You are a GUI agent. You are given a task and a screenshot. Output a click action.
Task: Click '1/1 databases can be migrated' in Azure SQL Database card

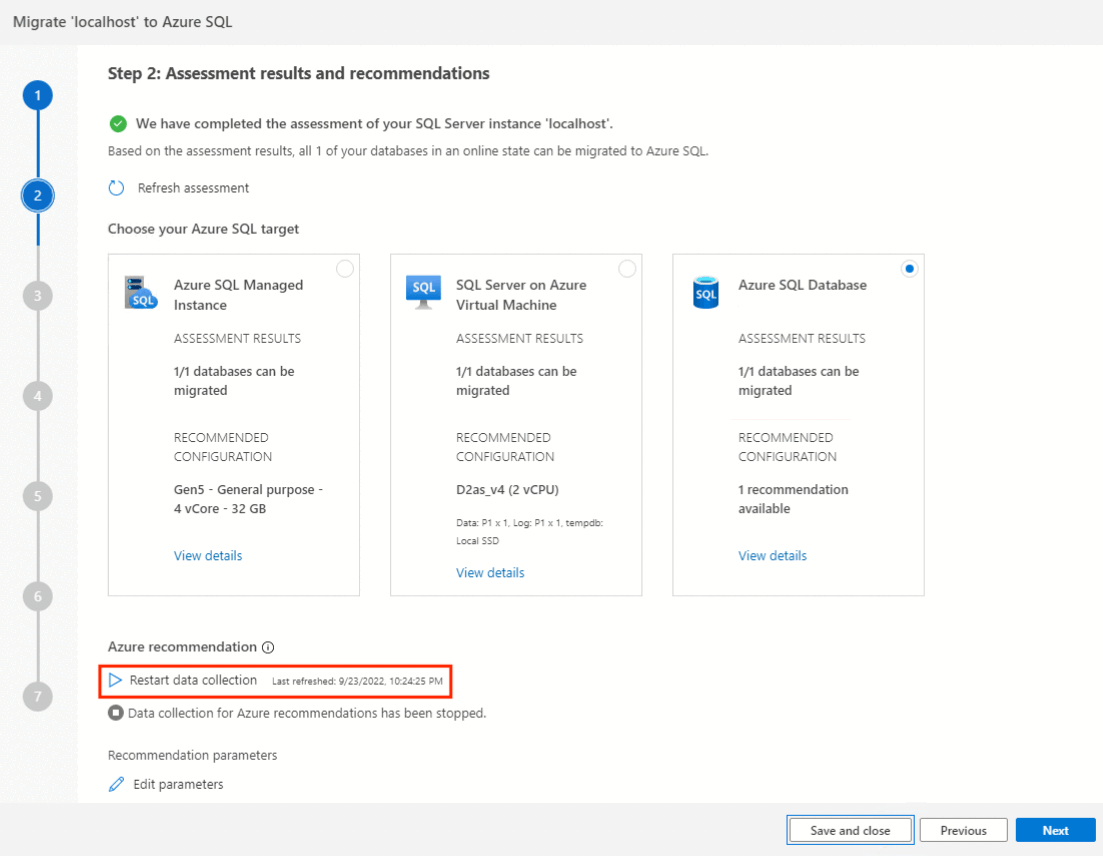[798, 381]
